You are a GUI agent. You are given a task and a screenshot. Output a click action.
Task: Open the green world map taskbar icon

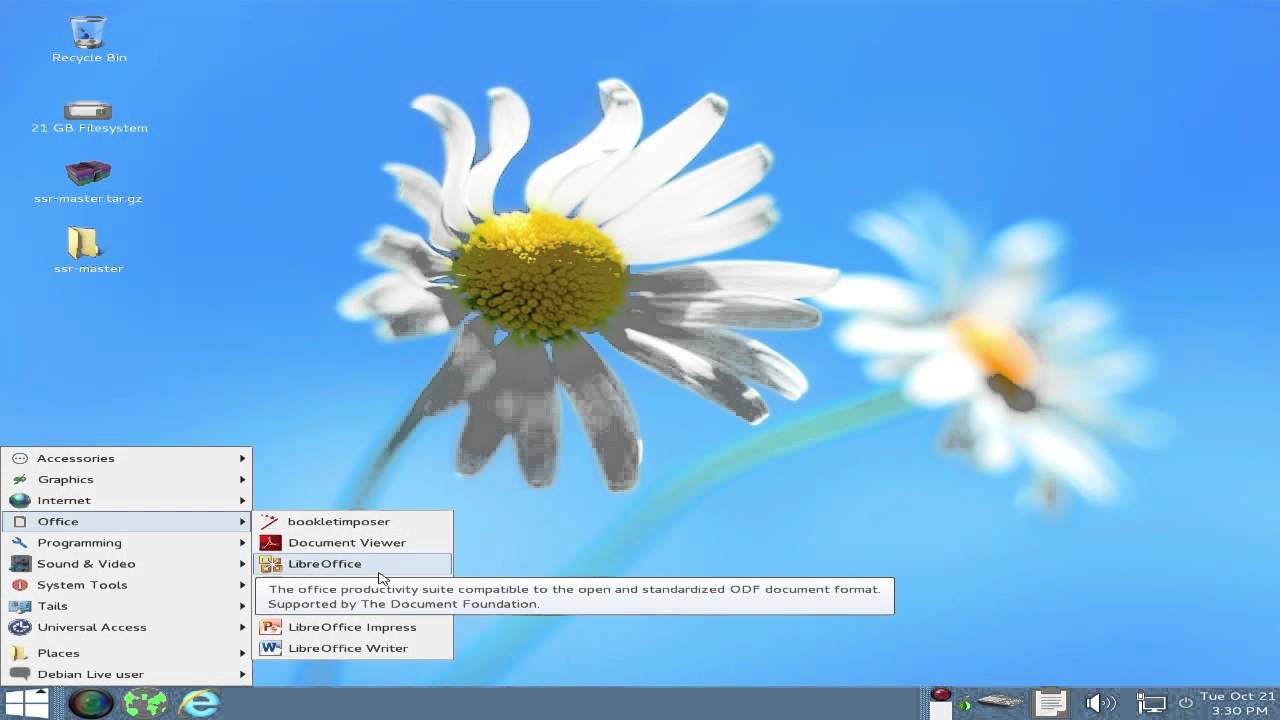coord(144,704)
